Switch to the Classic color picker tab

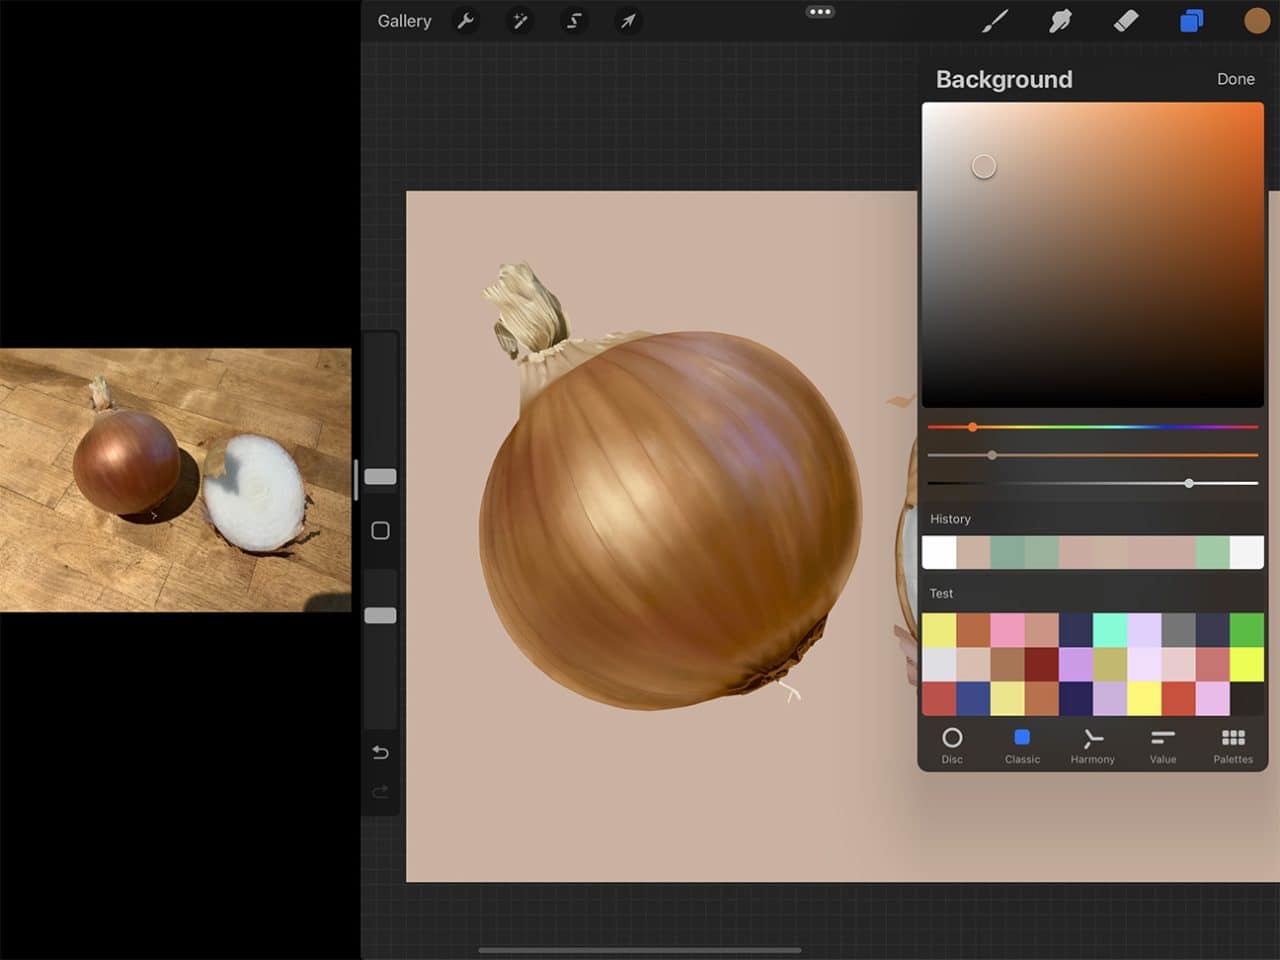point(1022,744)
